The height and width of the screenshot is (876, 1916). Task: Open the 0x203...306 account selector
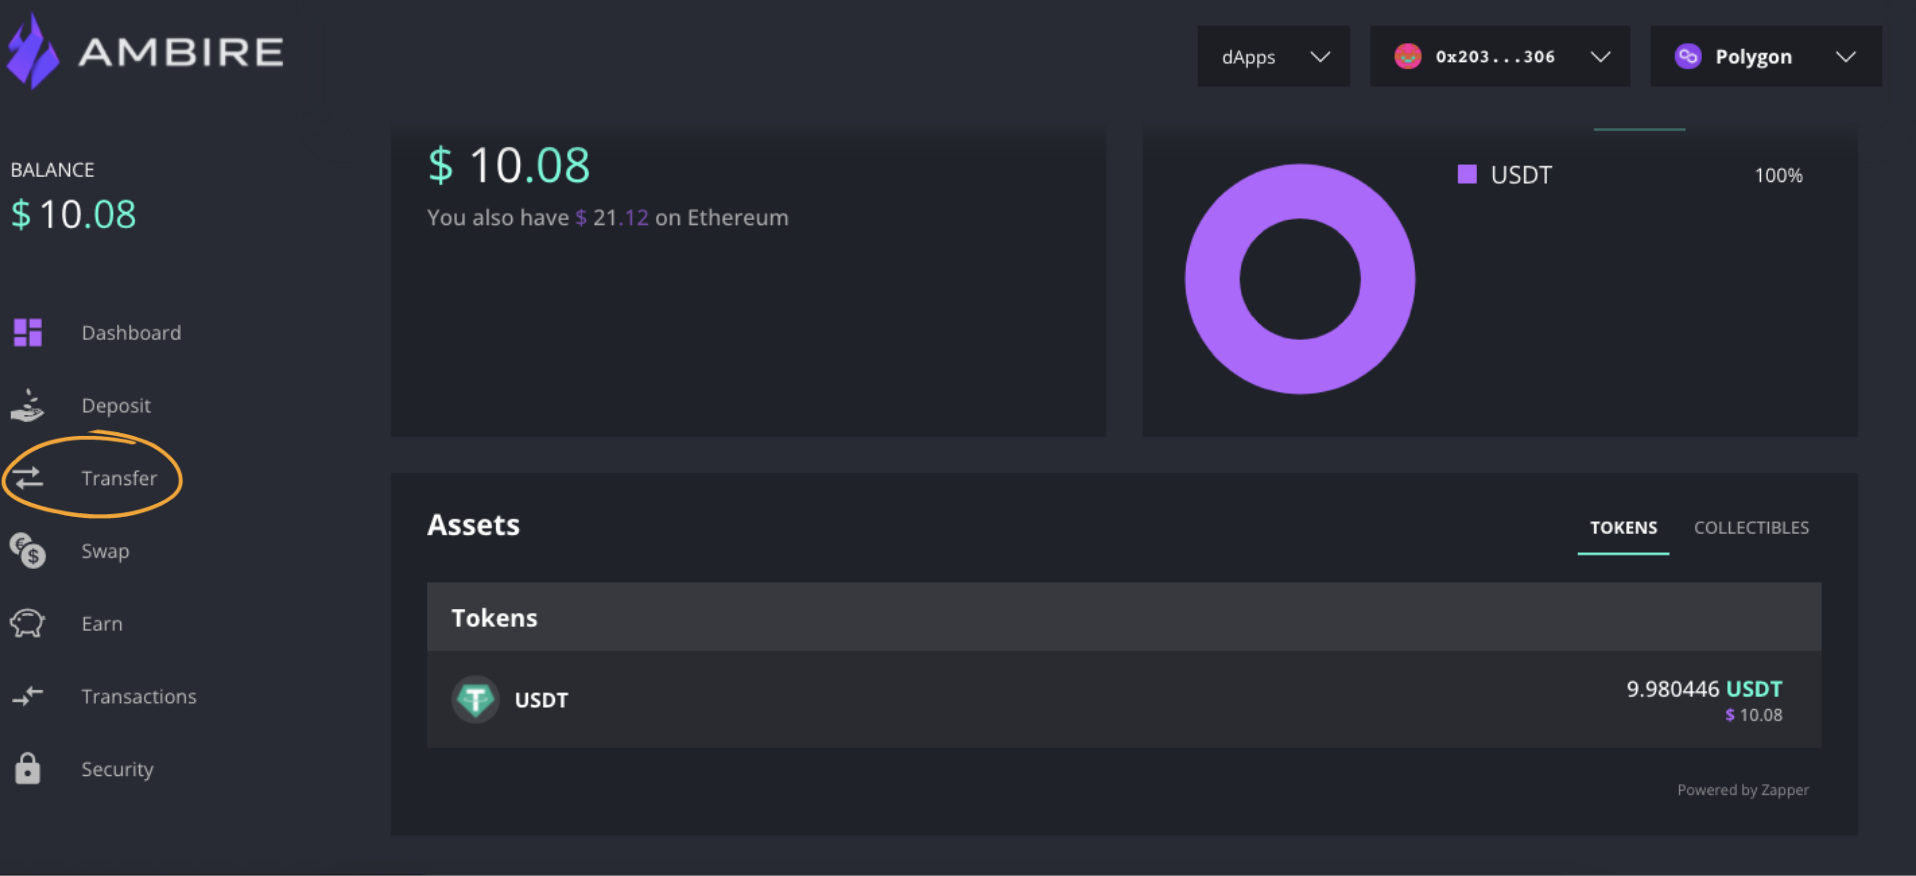point(1499,56)
